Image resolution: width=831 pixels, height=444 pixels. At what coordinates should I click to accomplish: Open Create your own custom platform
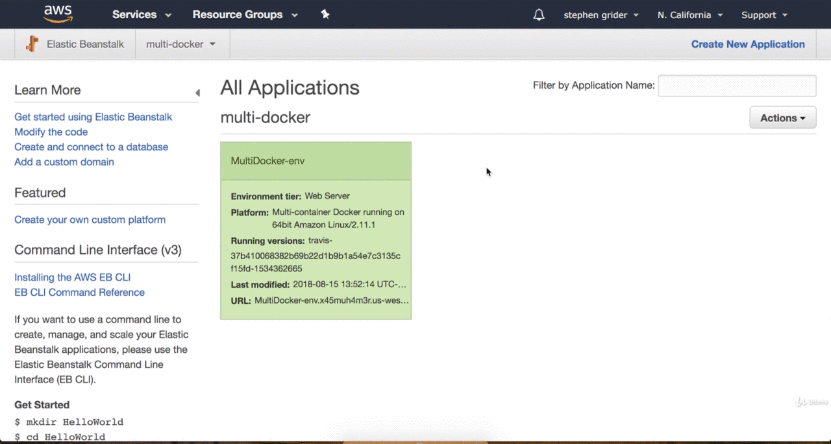90,220
